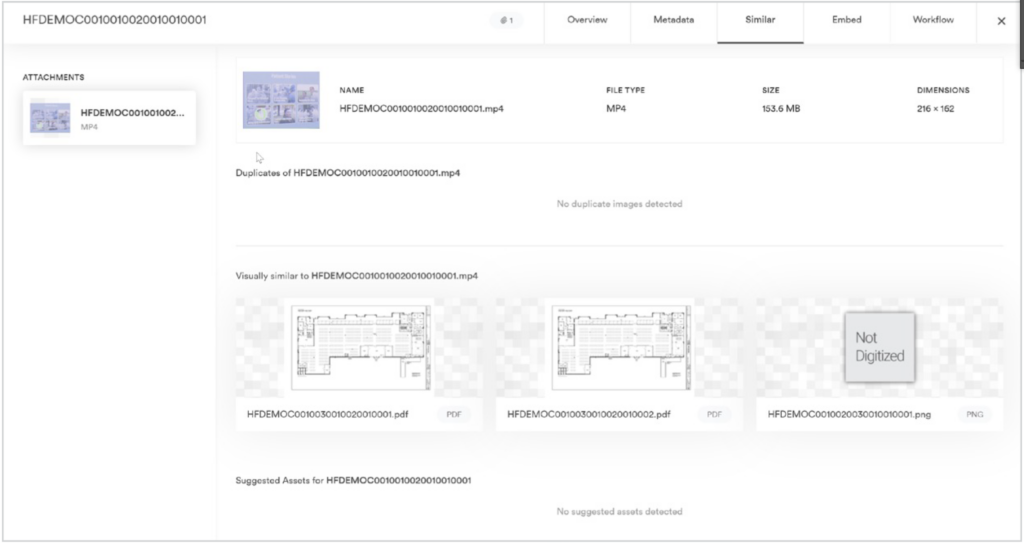Select the Similar tab
This screenshot has width=1024, height=545.
pyautogui.click(x=760, y=20)
